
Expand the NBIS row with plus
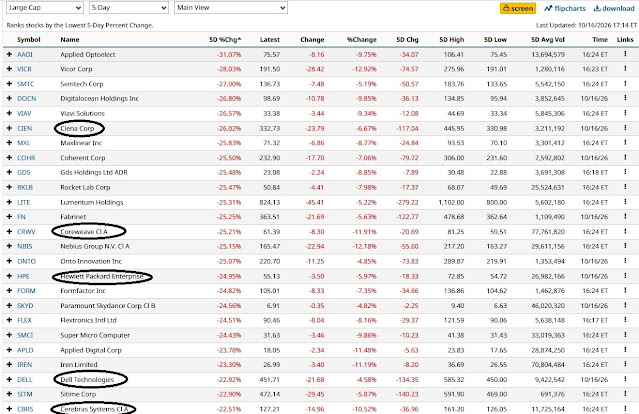(9, 246)
